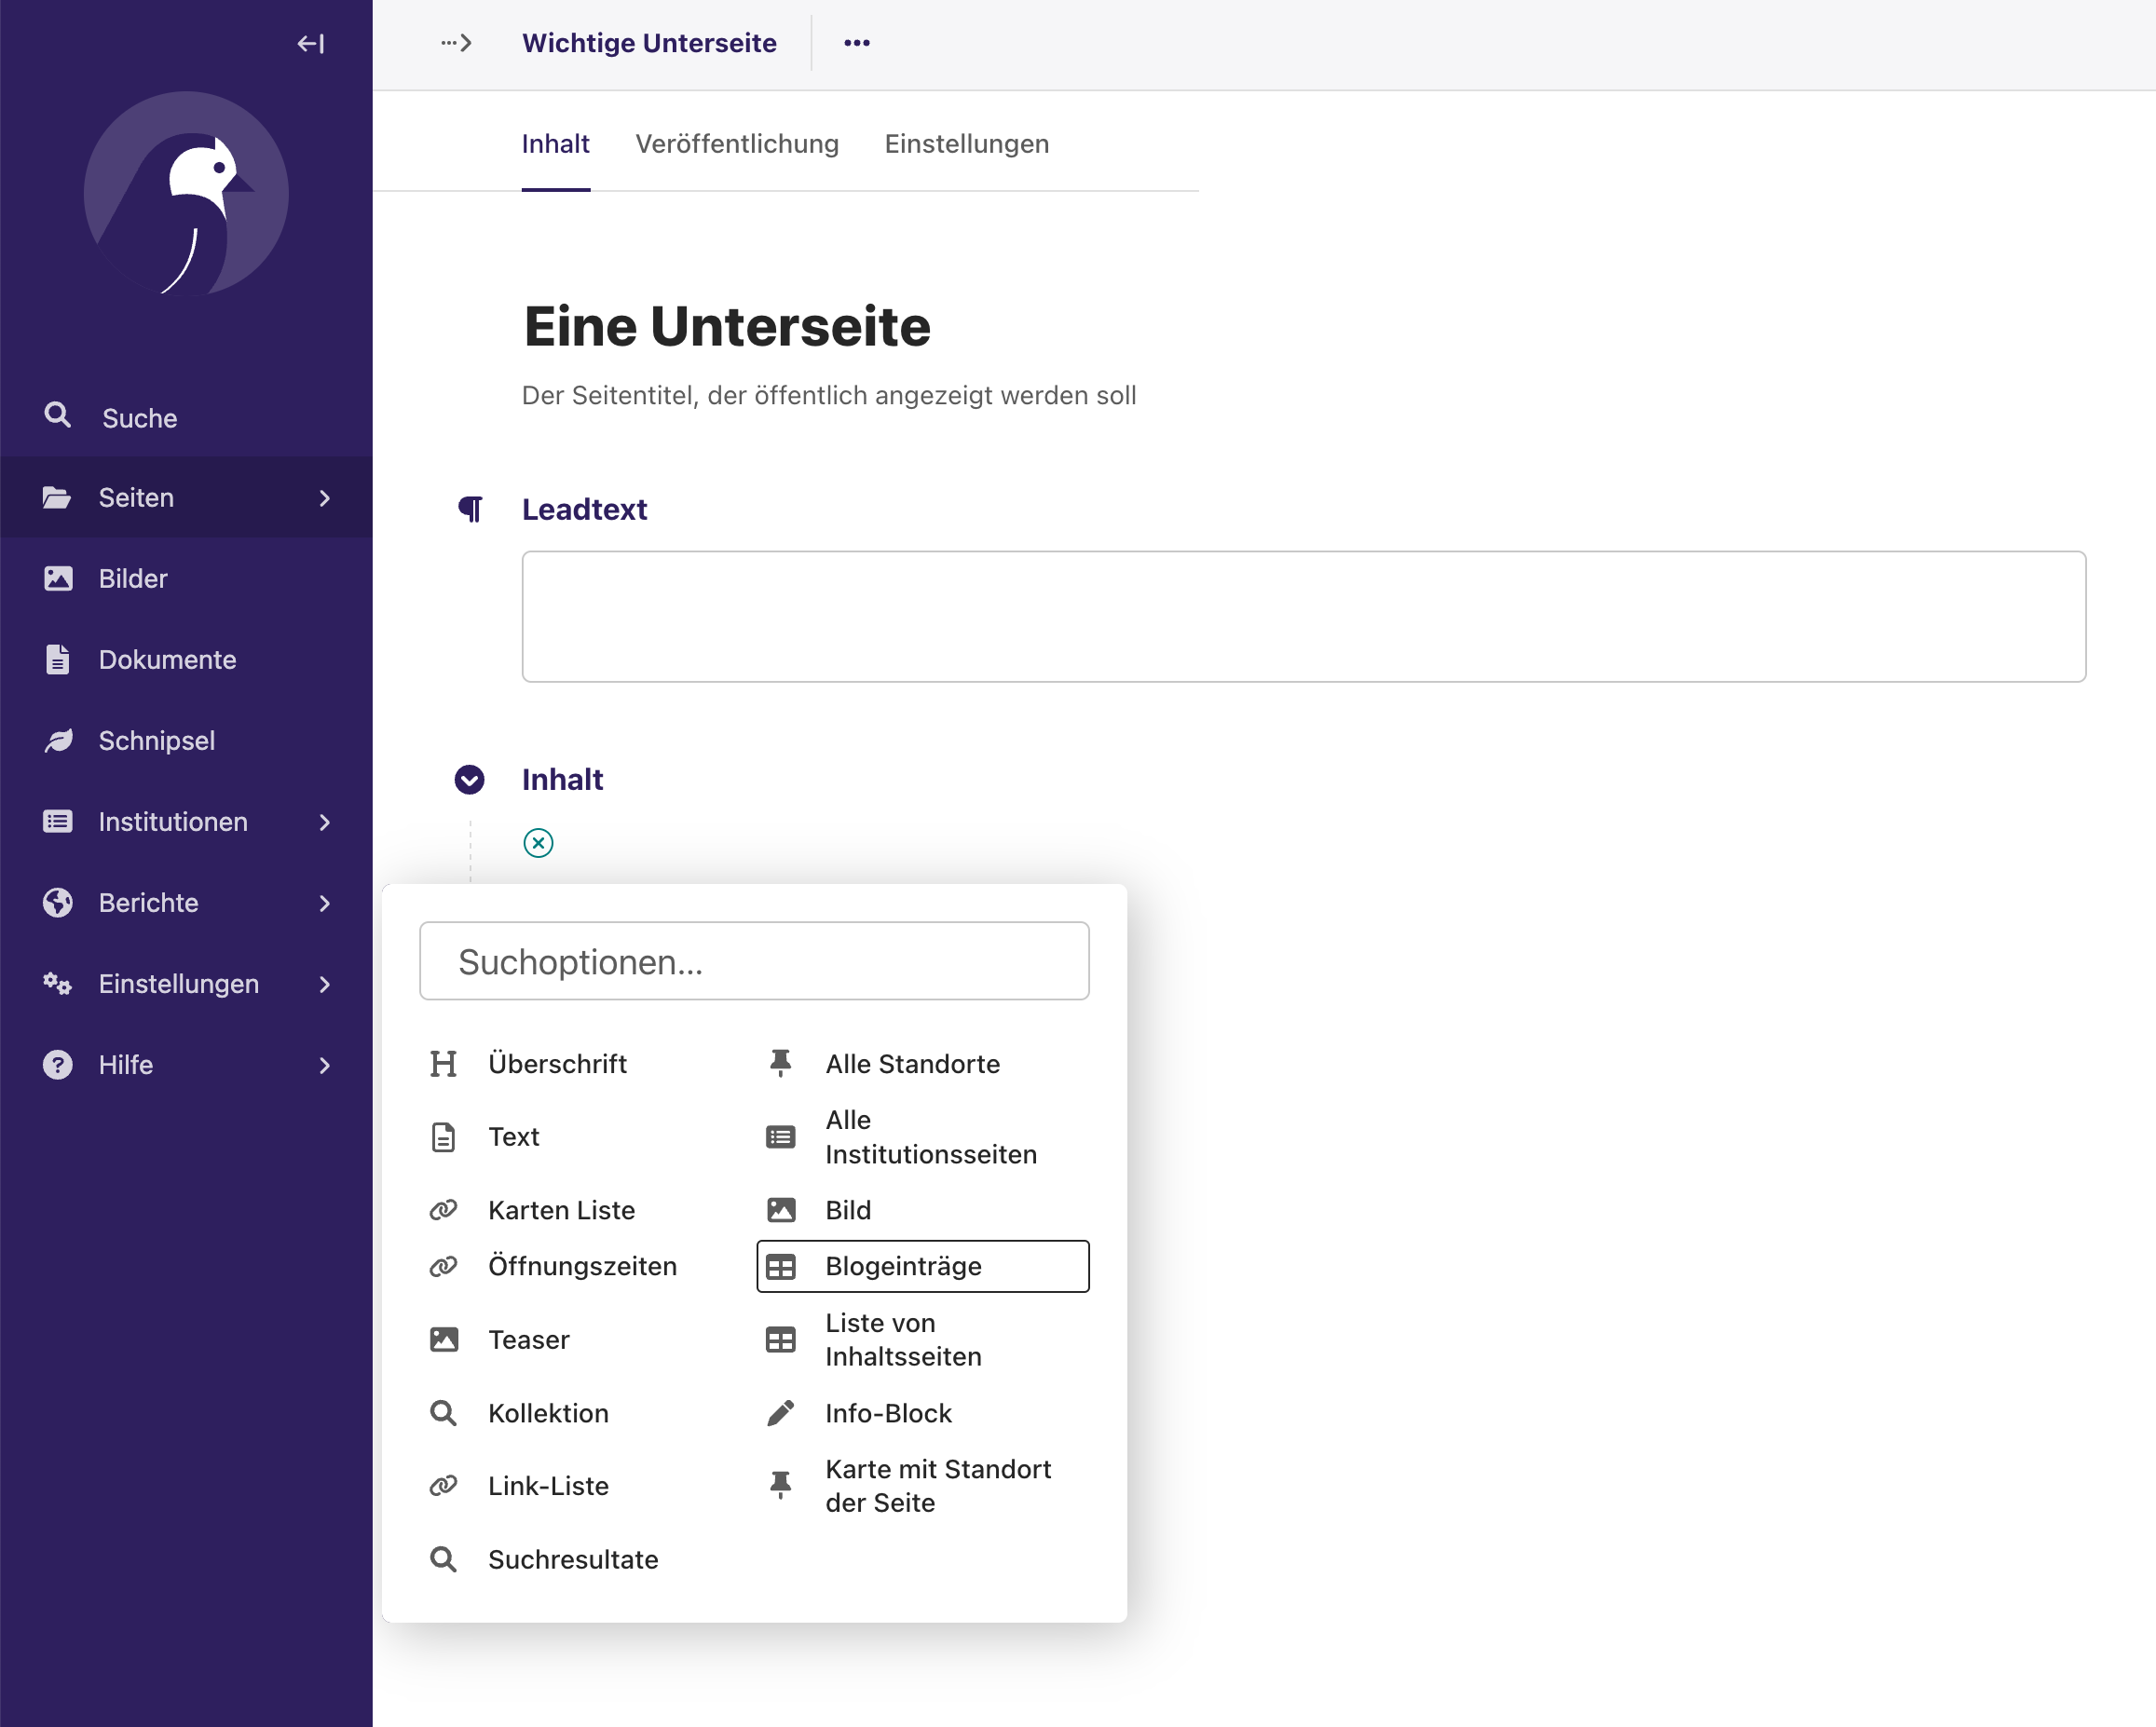Click into the Leadtext text area
The width and height of the screenshot is (2156, 1727).
[1304, 616]
